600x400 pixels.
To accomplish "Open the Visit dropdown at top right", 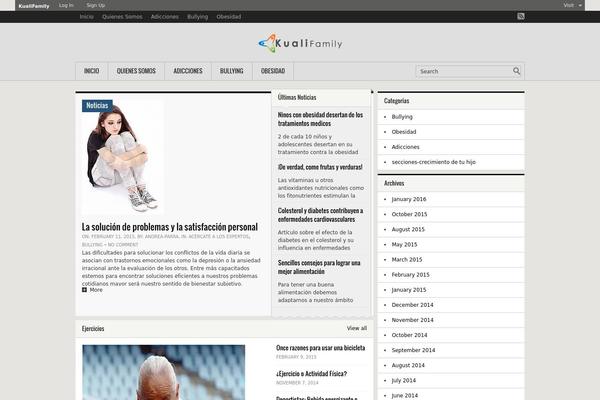I will click(572, 5).
